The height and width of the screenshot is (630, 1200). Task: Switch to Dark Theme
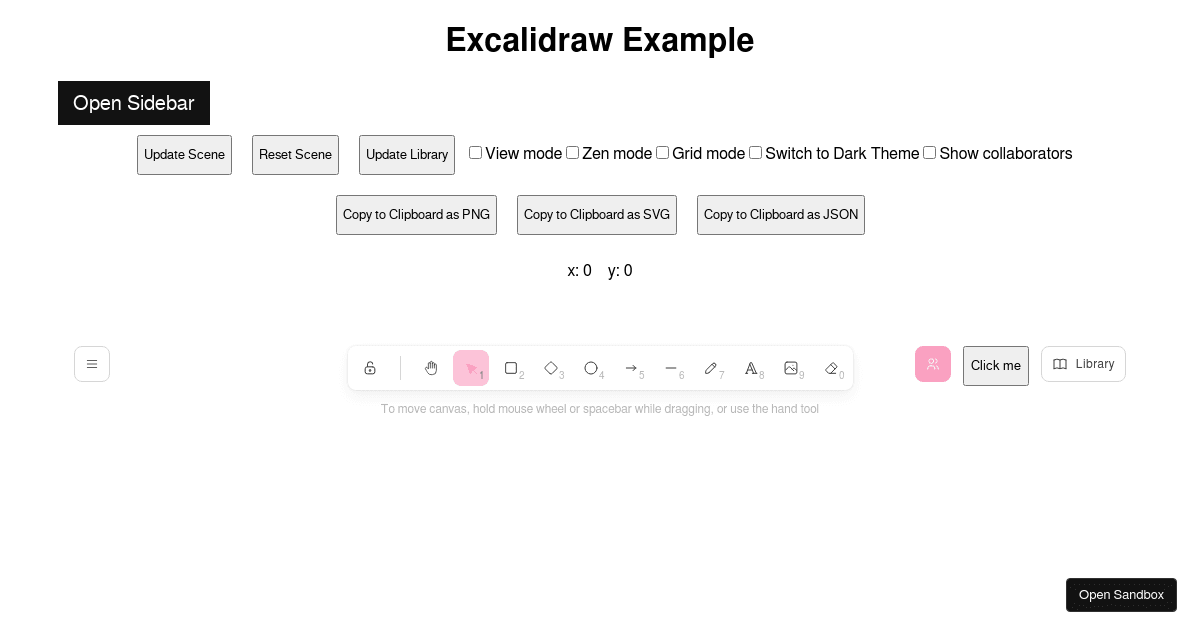click(x=755, y=152)
